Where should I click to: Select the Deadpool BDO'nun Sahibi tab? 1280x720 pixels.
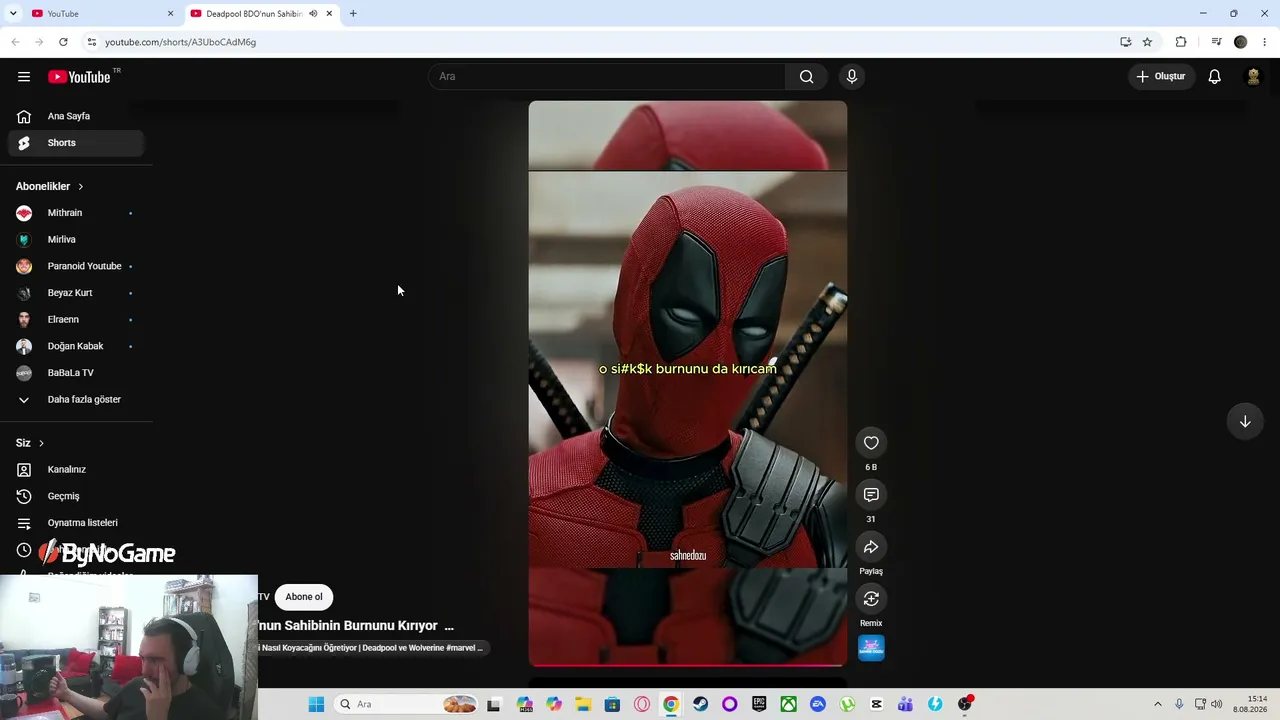click(262, 14)
